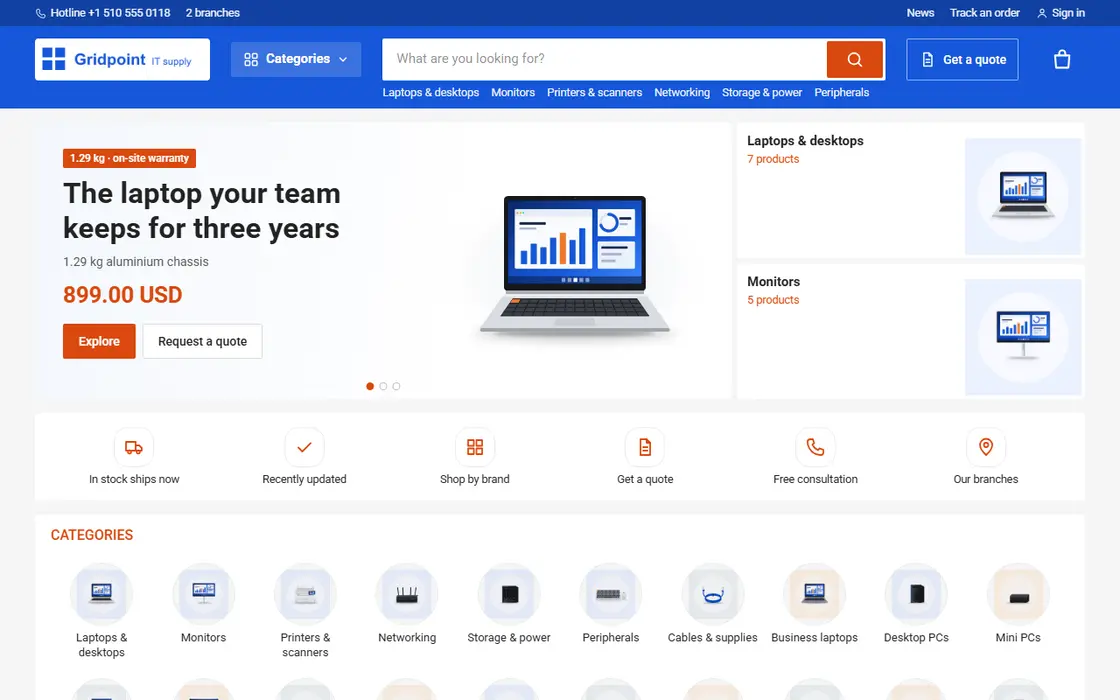The width and height of the screenshot is (1120, 700).
Task: Open Storage & power in the header nav
Action: (762, 92)
